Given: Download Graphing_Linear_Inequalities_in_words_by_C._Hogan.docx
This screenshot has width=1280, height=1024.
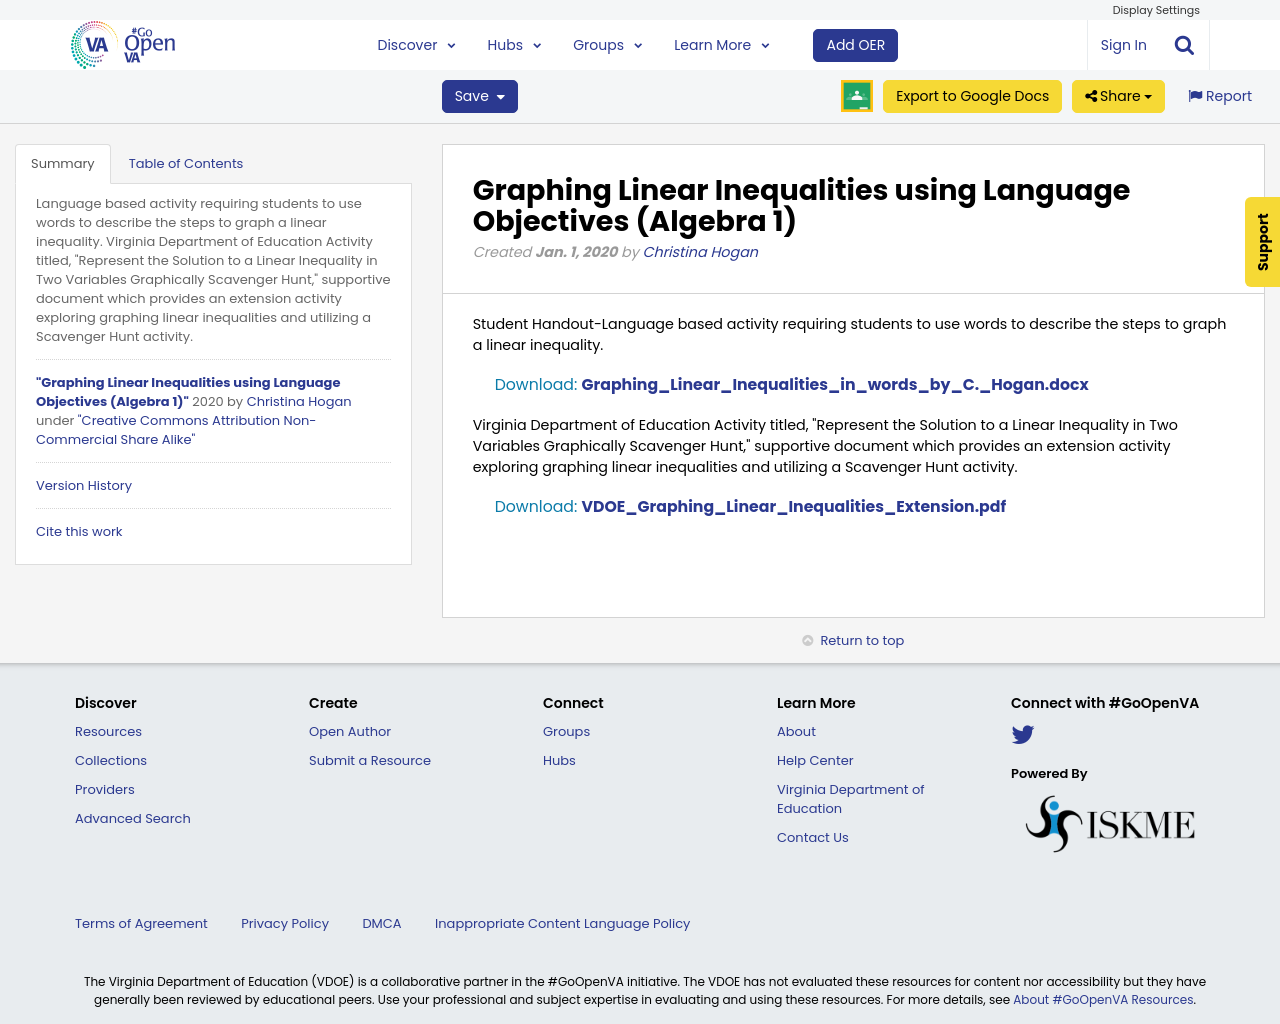Looking at the screenshot, I should point(835,383).
